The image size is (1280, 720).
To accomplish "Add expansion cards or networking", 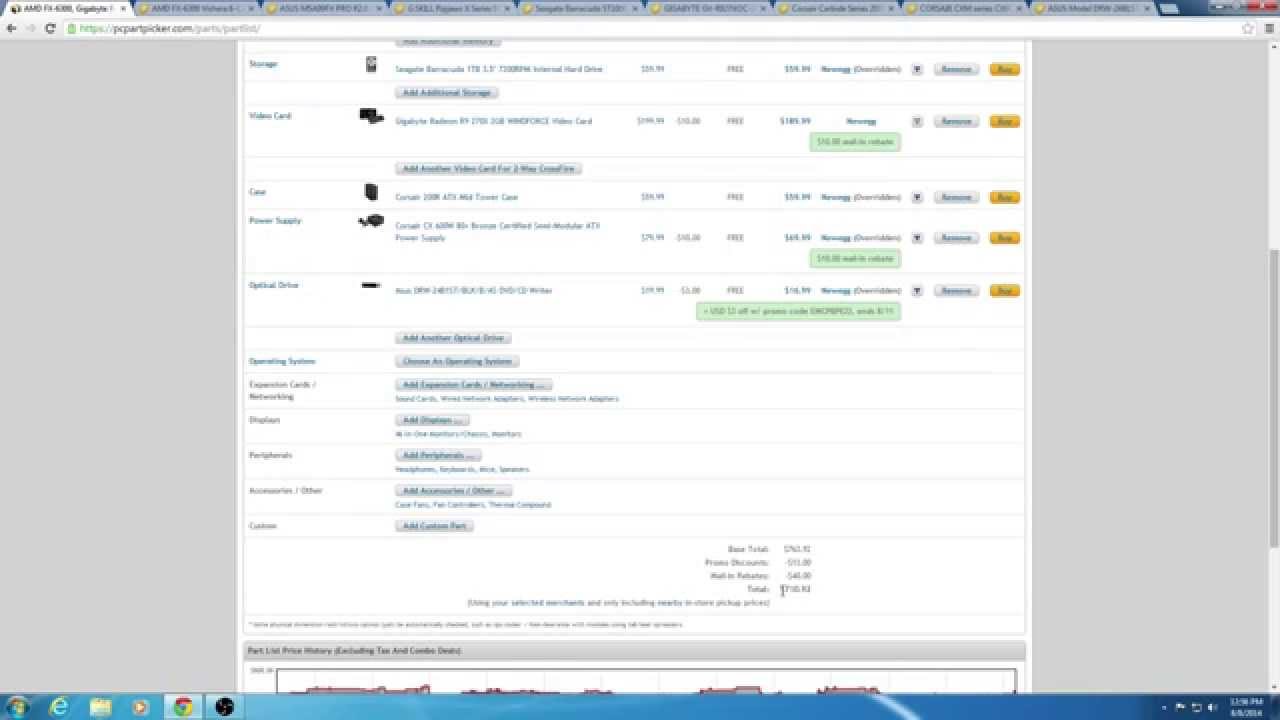I will coord(473,385).
